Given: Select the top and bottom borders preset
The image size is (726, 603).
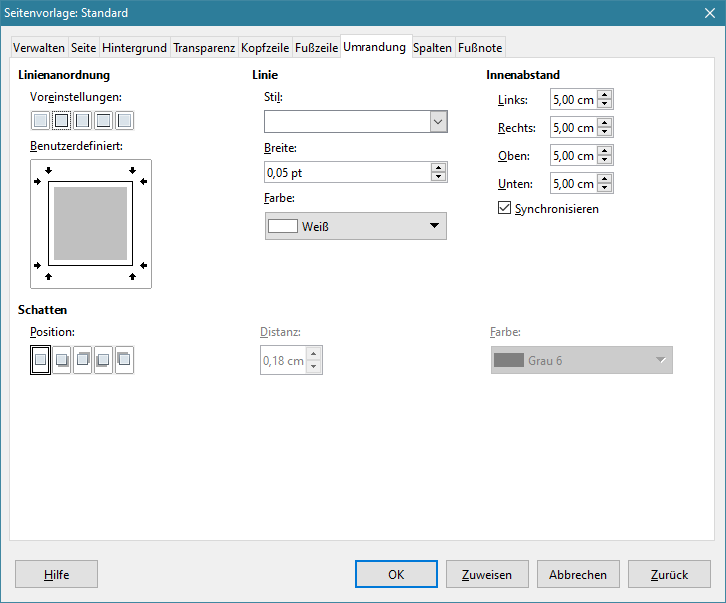Looking at the screenshot, I should click(x=103, y=120).
